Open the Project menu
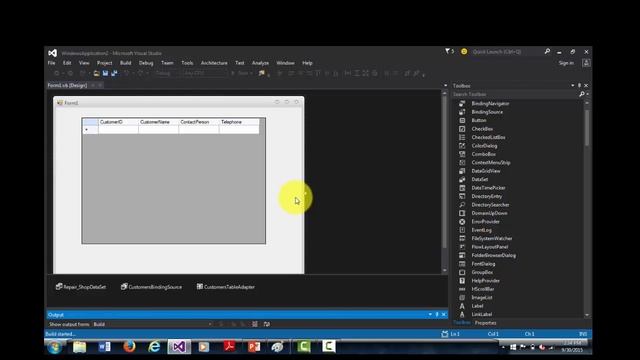The image size is (640, 360). (104, 63)
